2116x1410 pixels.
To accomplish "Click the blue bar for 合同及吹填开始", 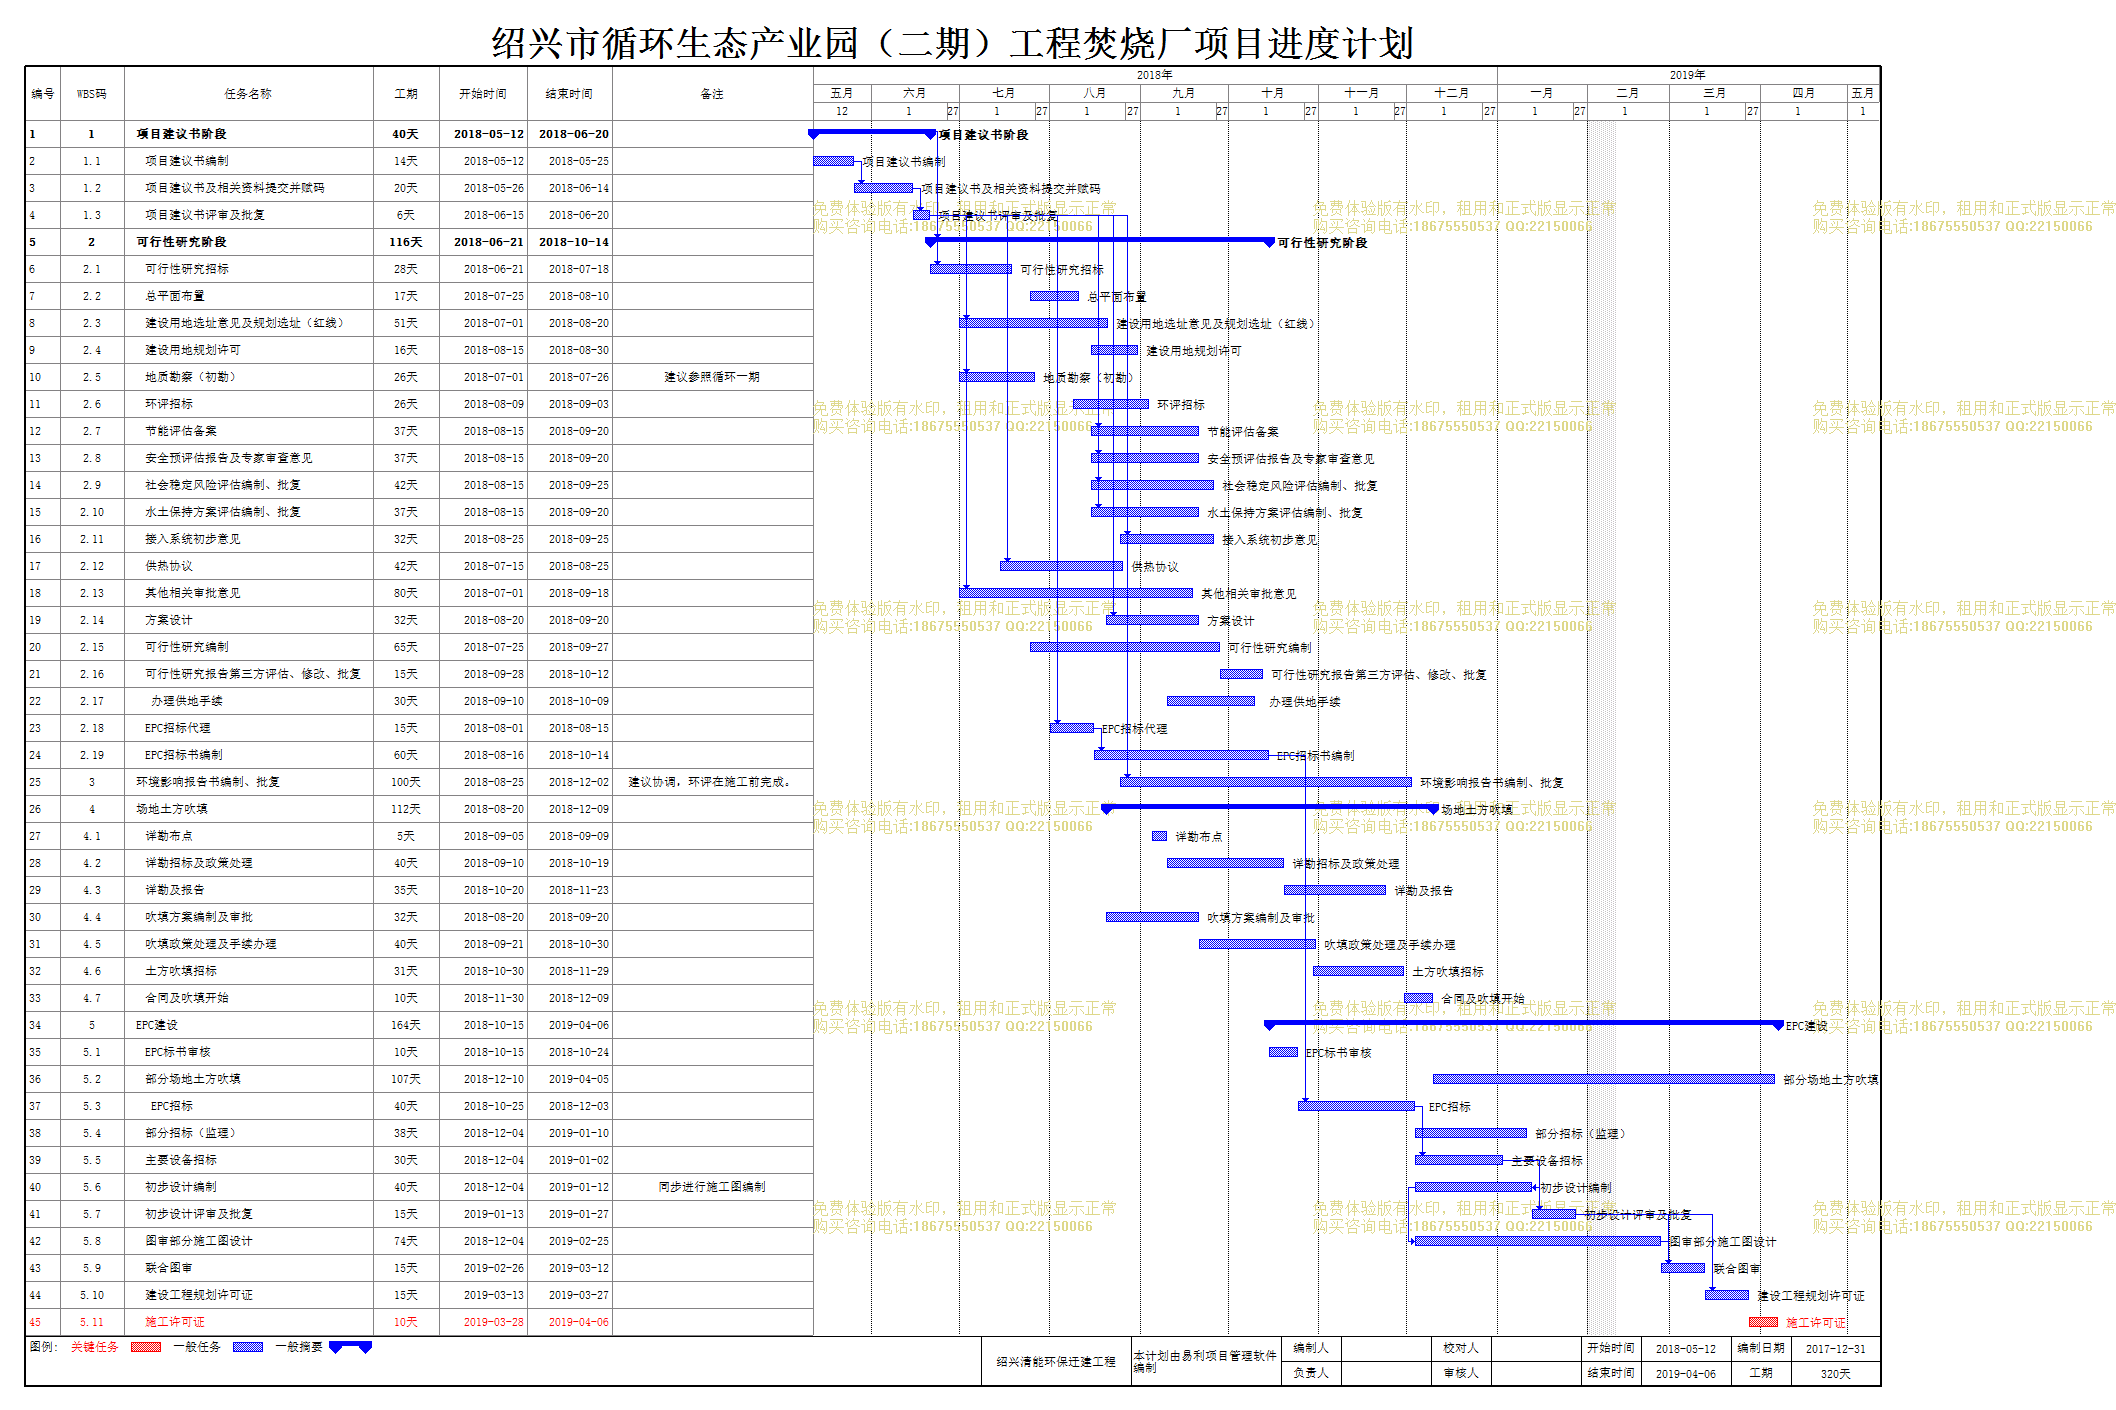I will coord(1419,998).
